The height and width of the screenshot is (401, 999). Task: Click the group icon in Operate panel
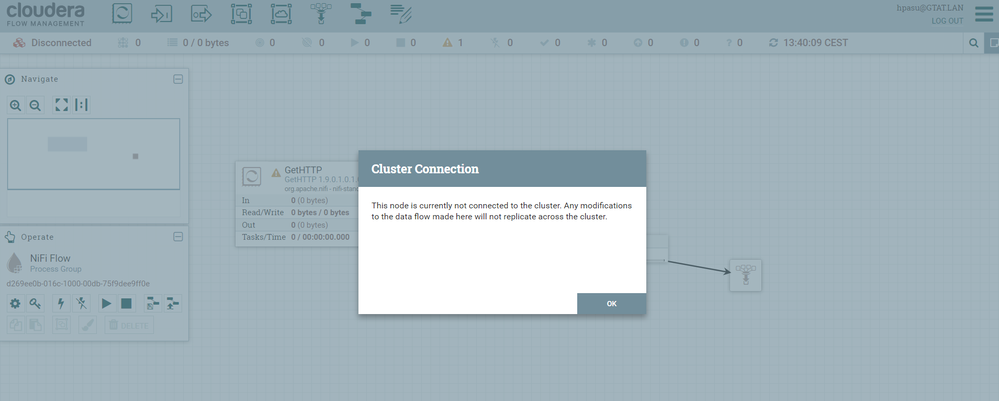[61, 325]
